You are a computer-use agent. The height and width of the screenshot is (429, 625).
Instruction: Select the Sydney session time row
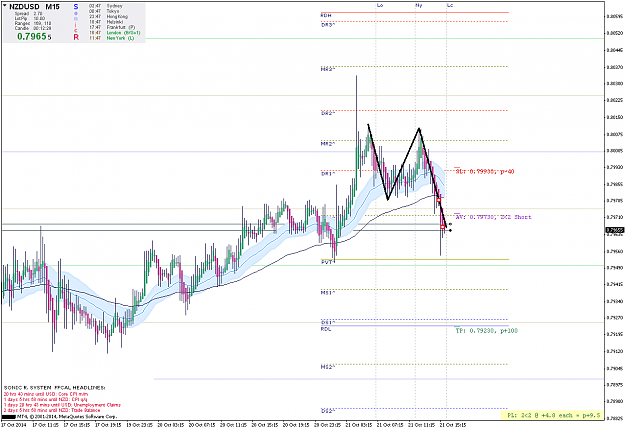[x=106, y=6]
